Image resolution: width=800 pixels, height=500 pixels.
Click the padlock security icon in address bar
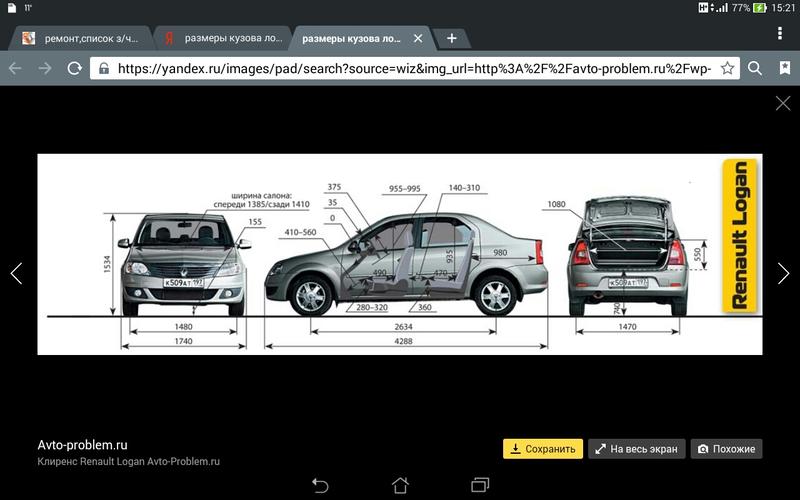click(x=104, y=68)
